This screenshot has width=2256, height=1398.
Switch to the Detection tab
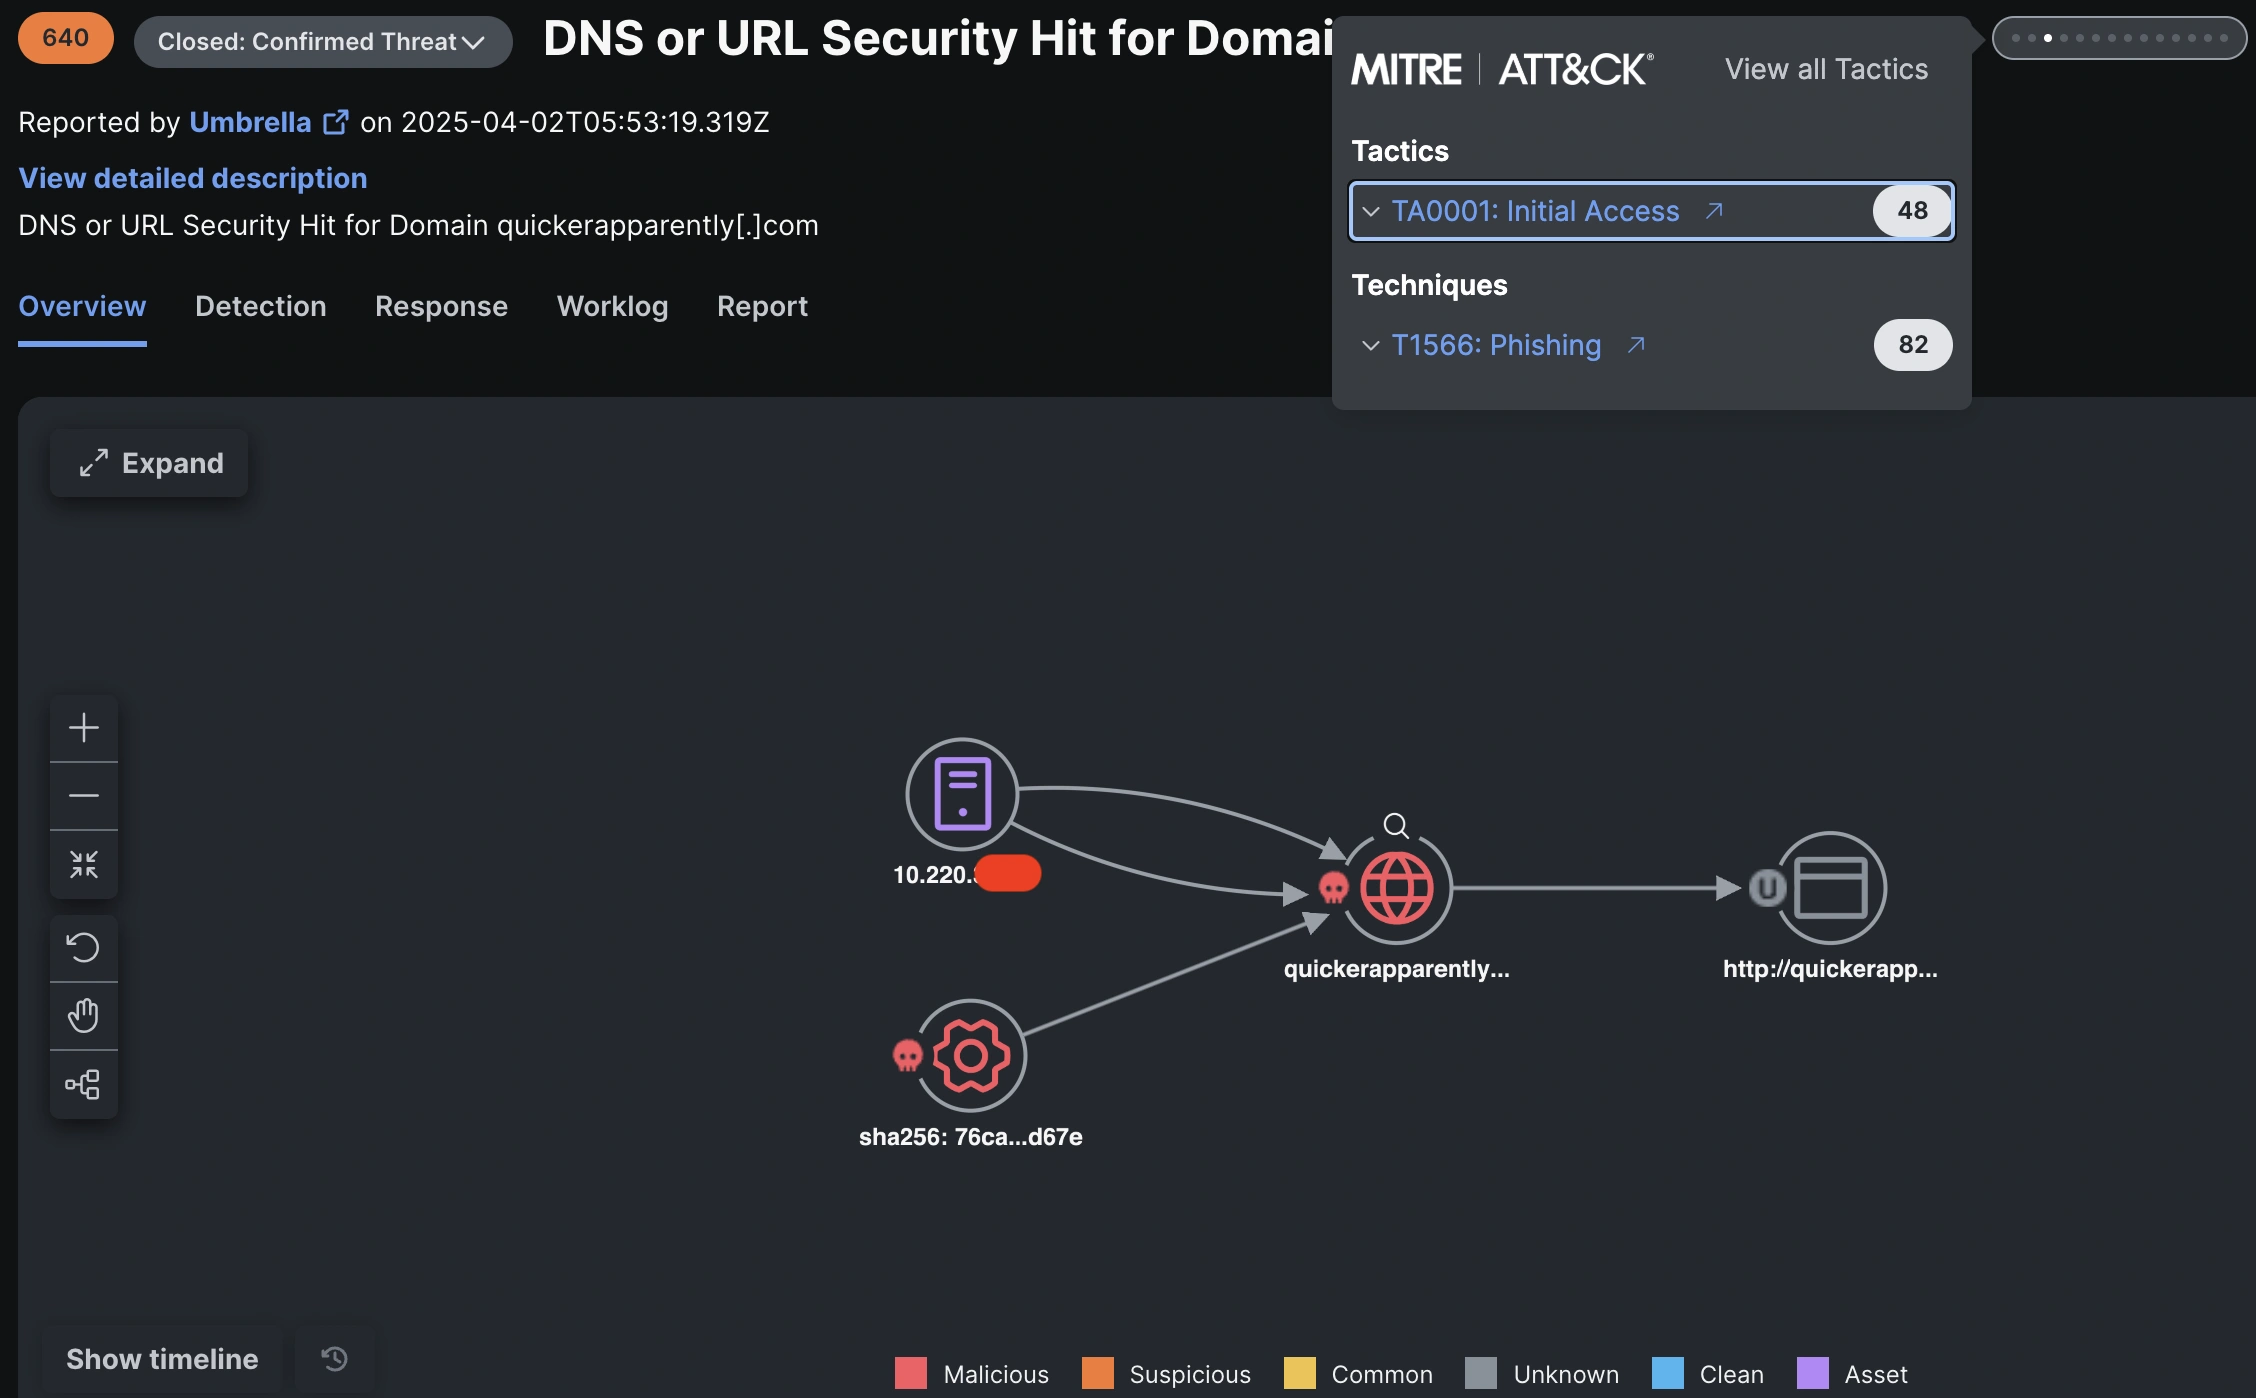tap(260, 306)
